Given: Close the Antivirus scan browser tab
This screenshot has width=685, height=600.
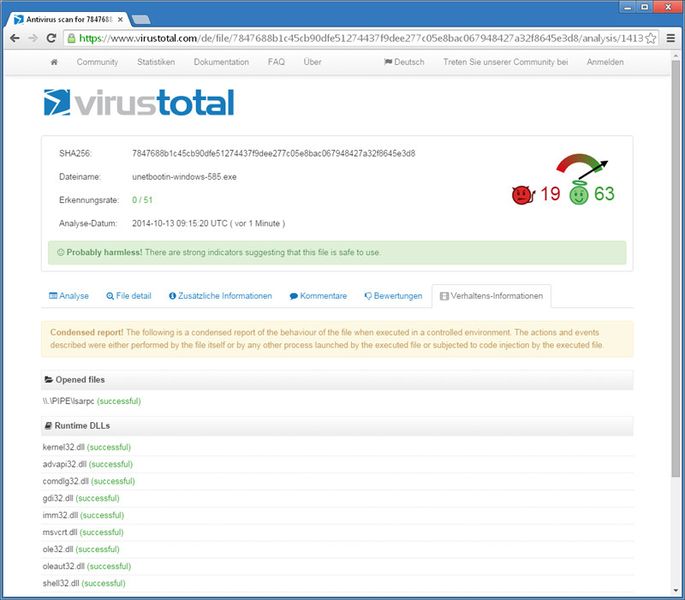Looking at the screenshot, I should [120, 20].
